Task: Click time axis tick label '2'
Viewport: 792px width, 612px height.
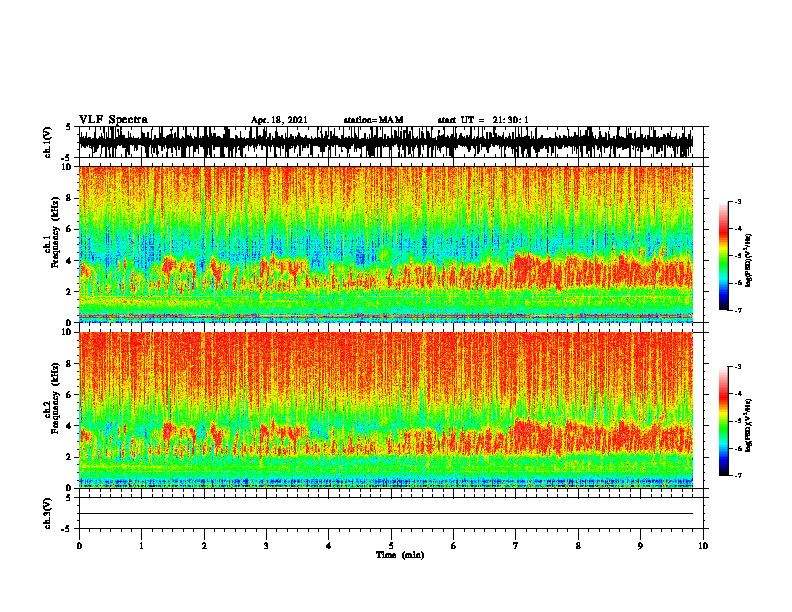Action: [204, 546]
